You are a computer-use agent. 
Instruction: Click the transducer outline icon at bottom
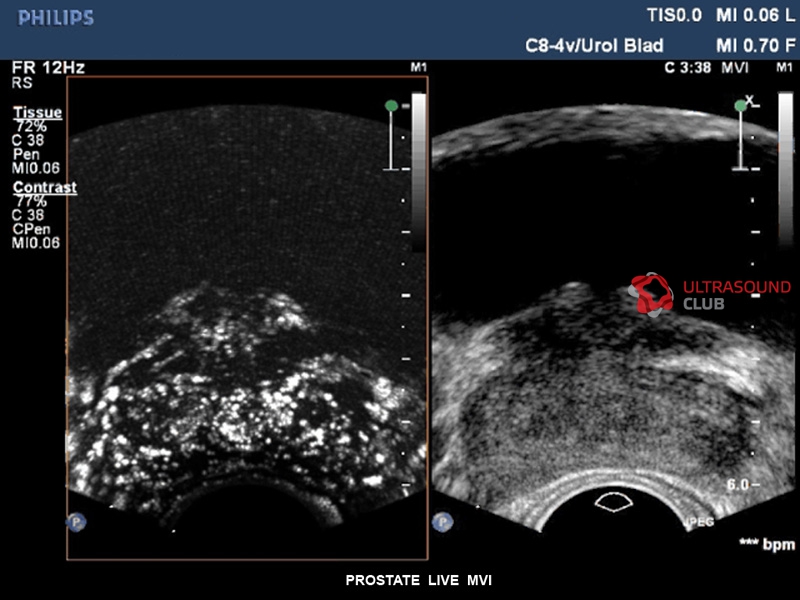pyautogui.click(x=614, y=502)
